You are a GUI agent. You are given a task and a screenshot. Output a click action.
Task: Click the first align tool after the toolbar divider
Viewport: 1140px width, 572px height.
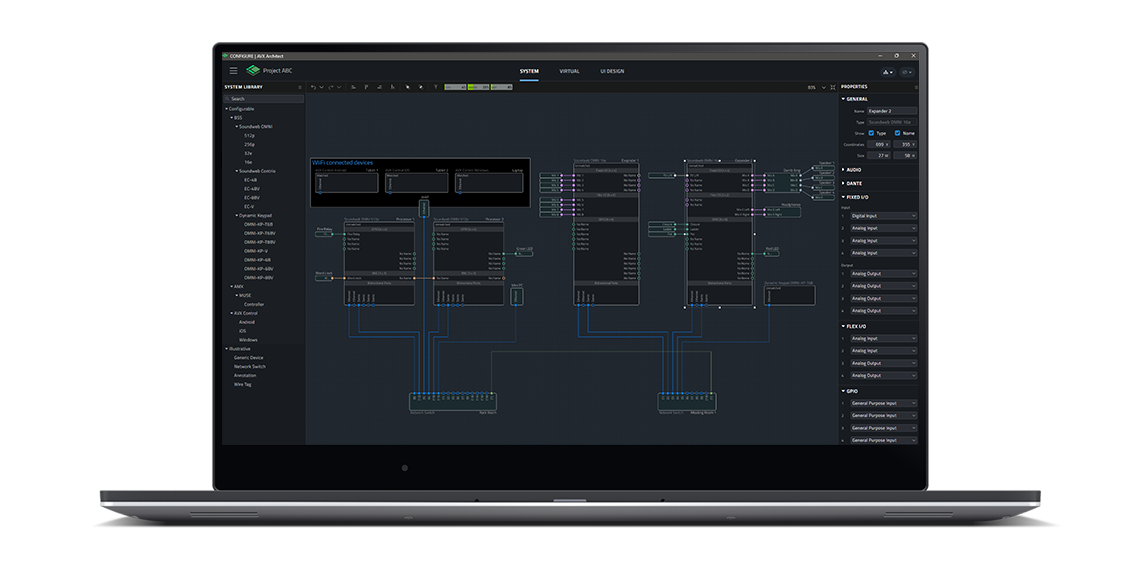(x=354, y=87)
